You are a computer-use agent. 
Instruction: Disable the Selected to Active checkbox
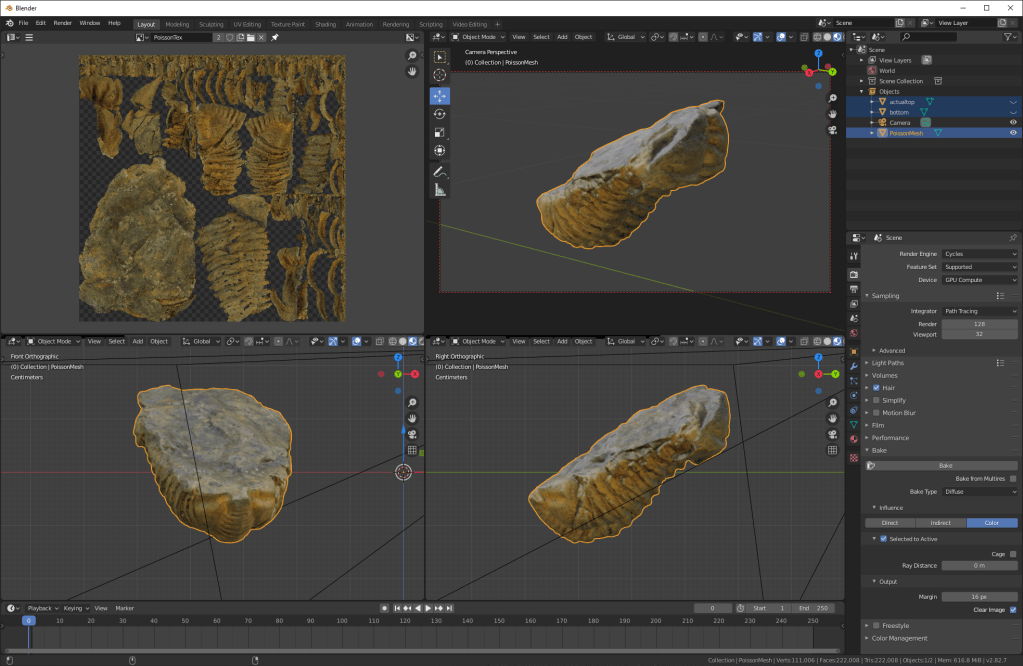[x=883, y=539]
